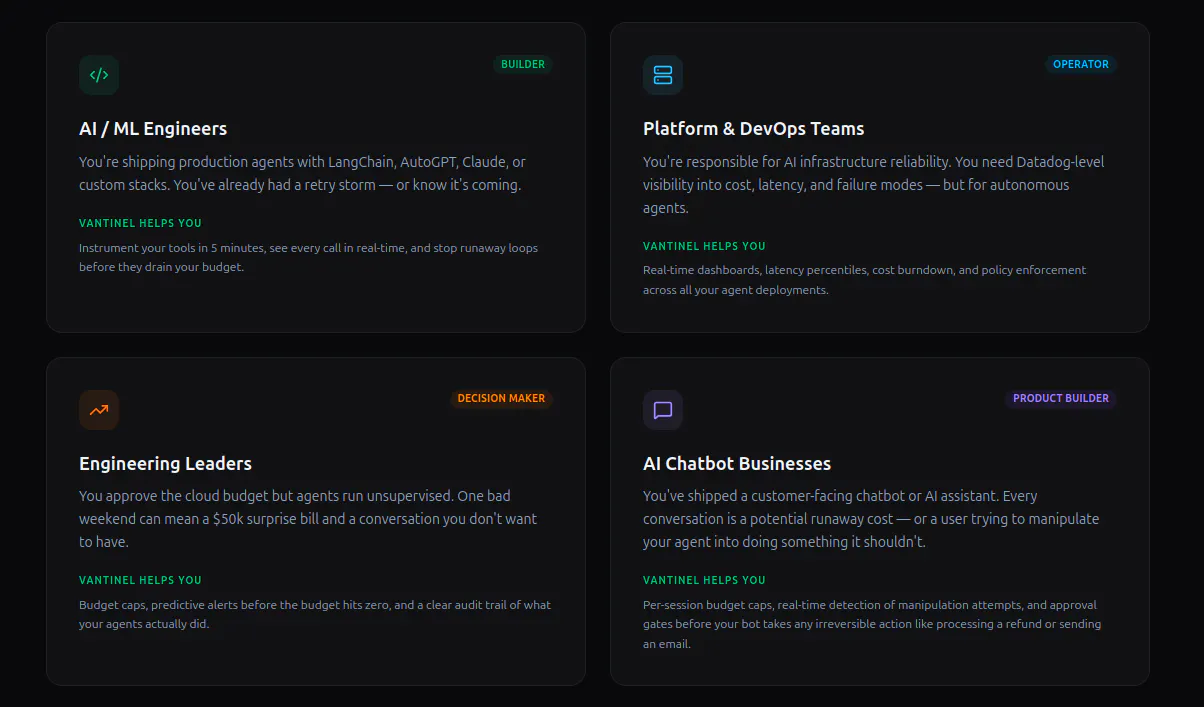Click the Platform & DevOps Teams heading
Image resolution: width=1204 pixels, height=707 pixels.
[754, 129]
